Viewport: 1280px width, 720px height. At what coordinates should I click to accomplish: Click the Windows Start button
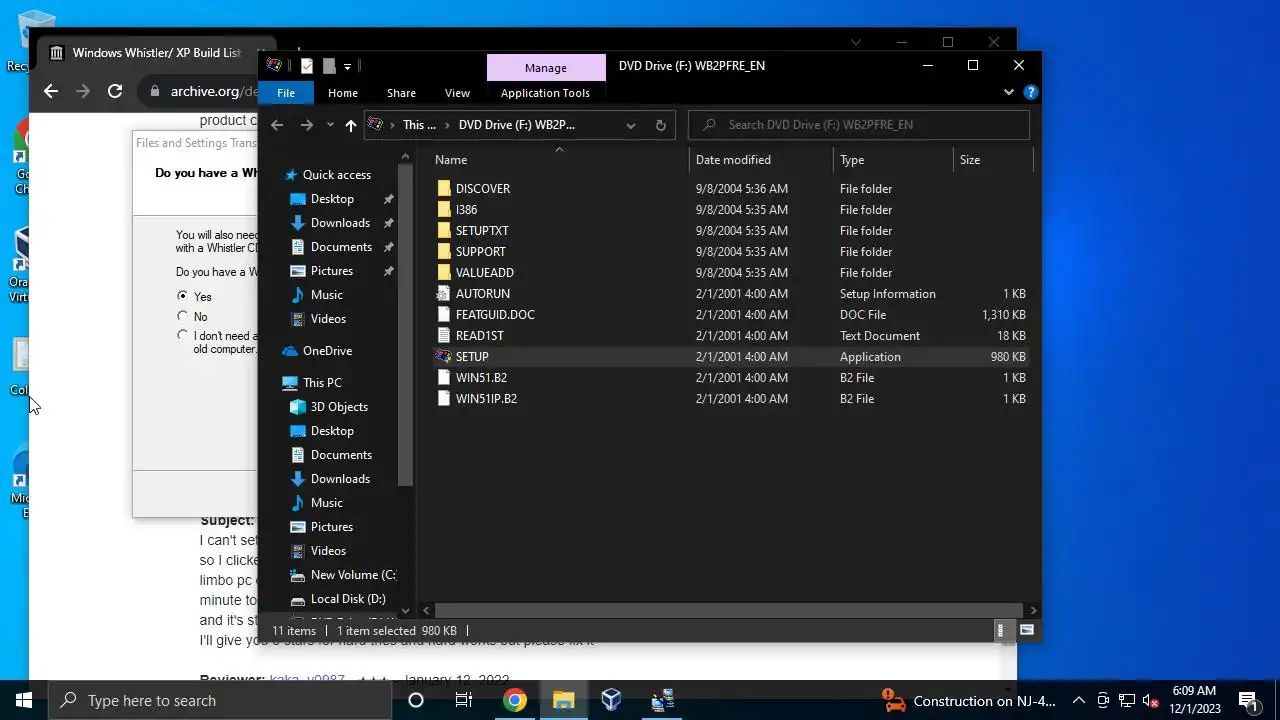(x=24, y=700)
